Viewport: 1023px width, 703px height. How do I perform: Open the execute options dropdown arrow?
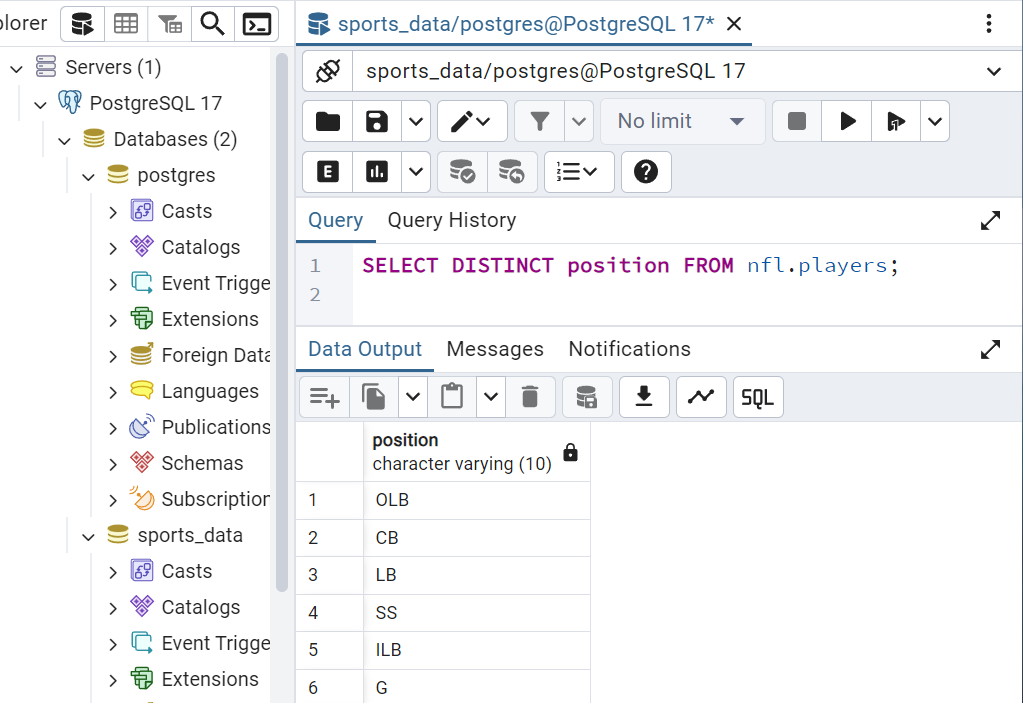pyautogui.click(x=935, y=121)
